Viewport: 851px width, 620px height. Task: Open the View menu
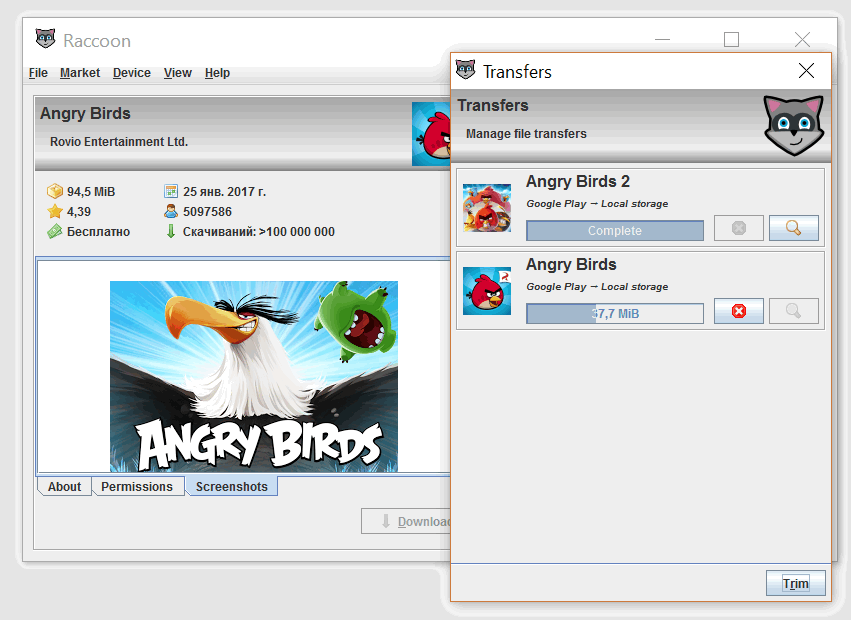click(x=177, y=73)
